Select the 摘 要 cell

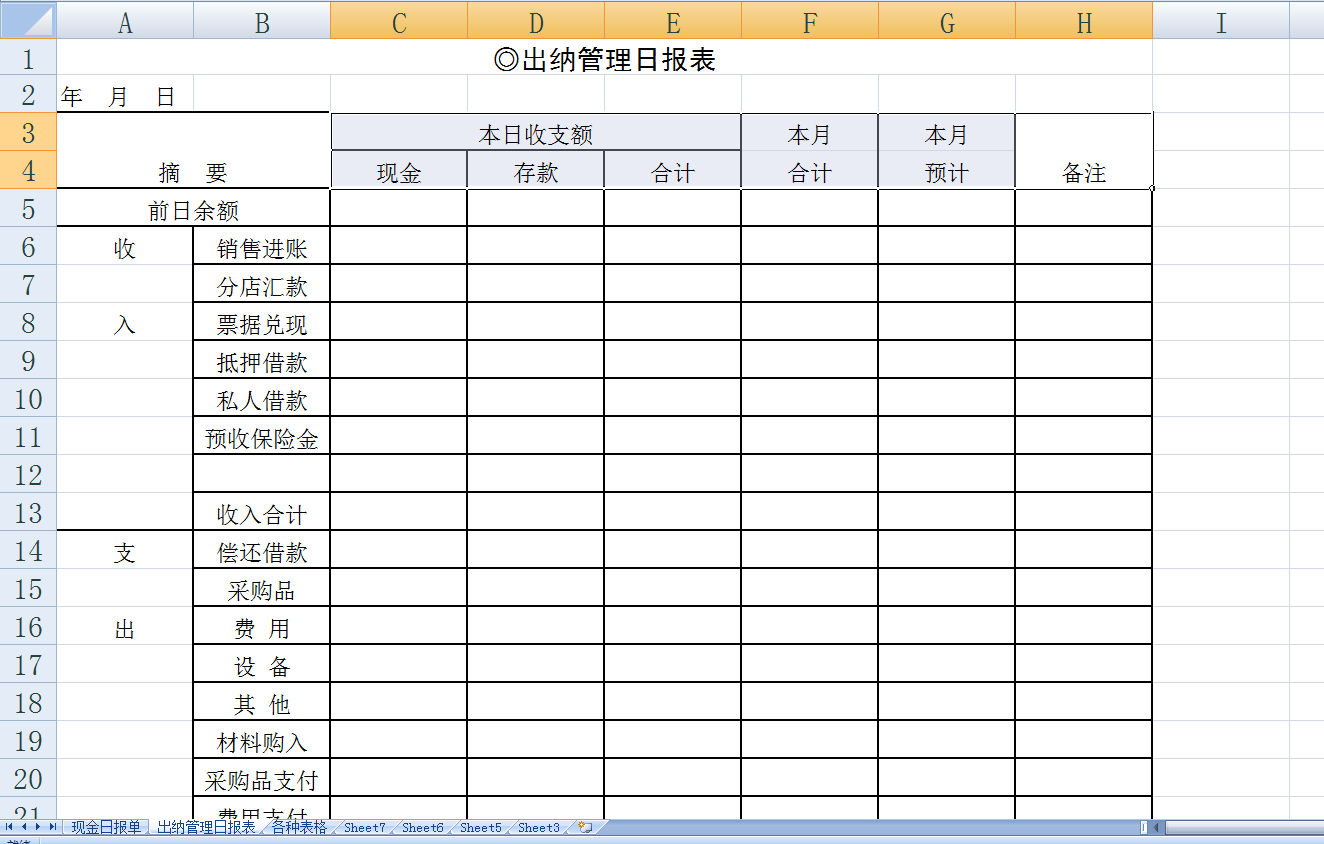193,152
